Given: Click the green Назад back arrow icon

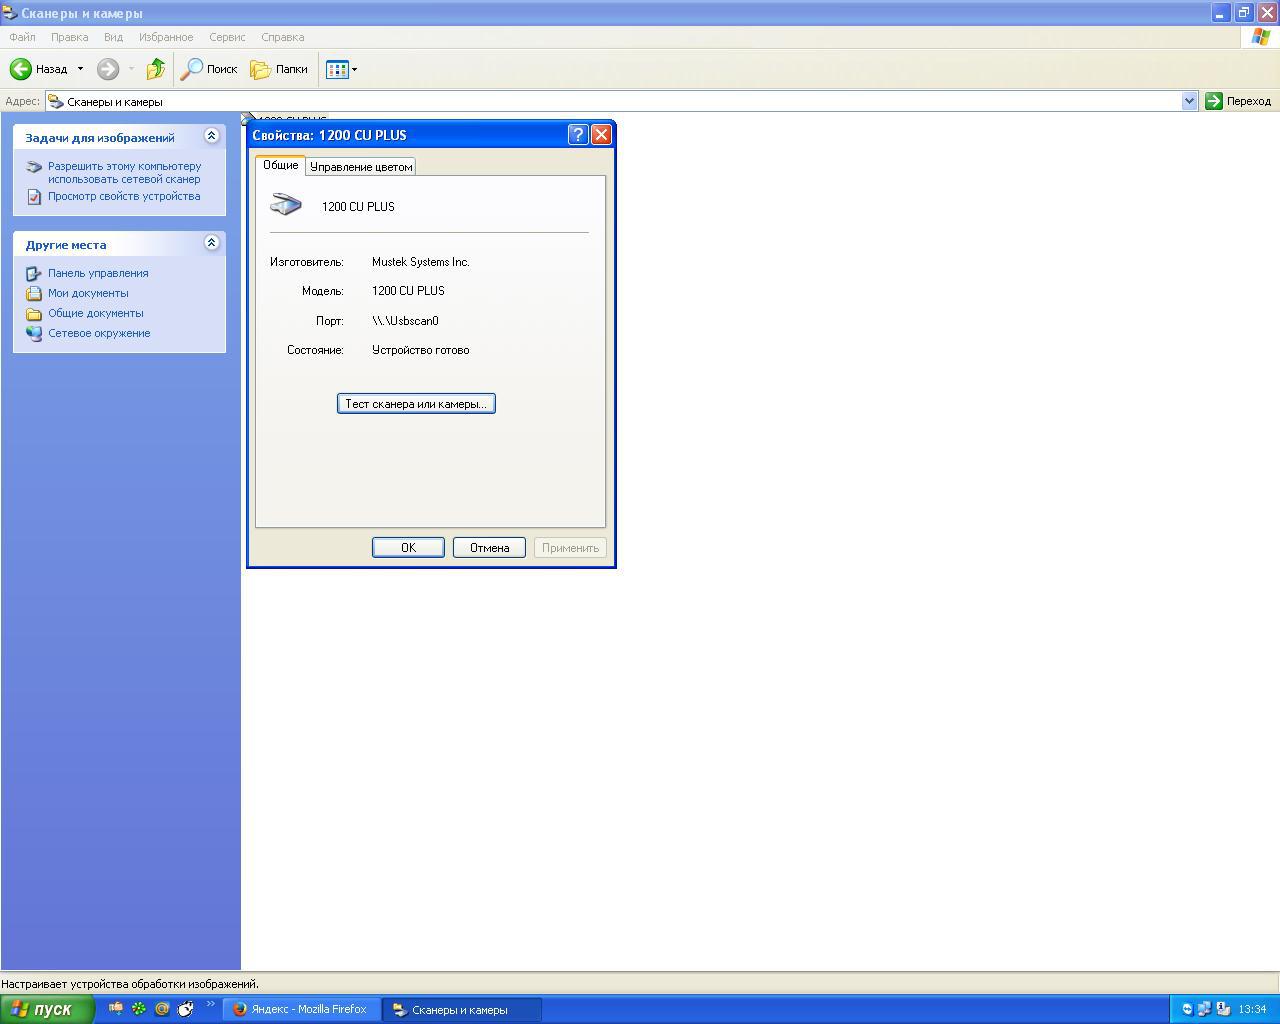Looking at the screenshot, I should (21, 69).
